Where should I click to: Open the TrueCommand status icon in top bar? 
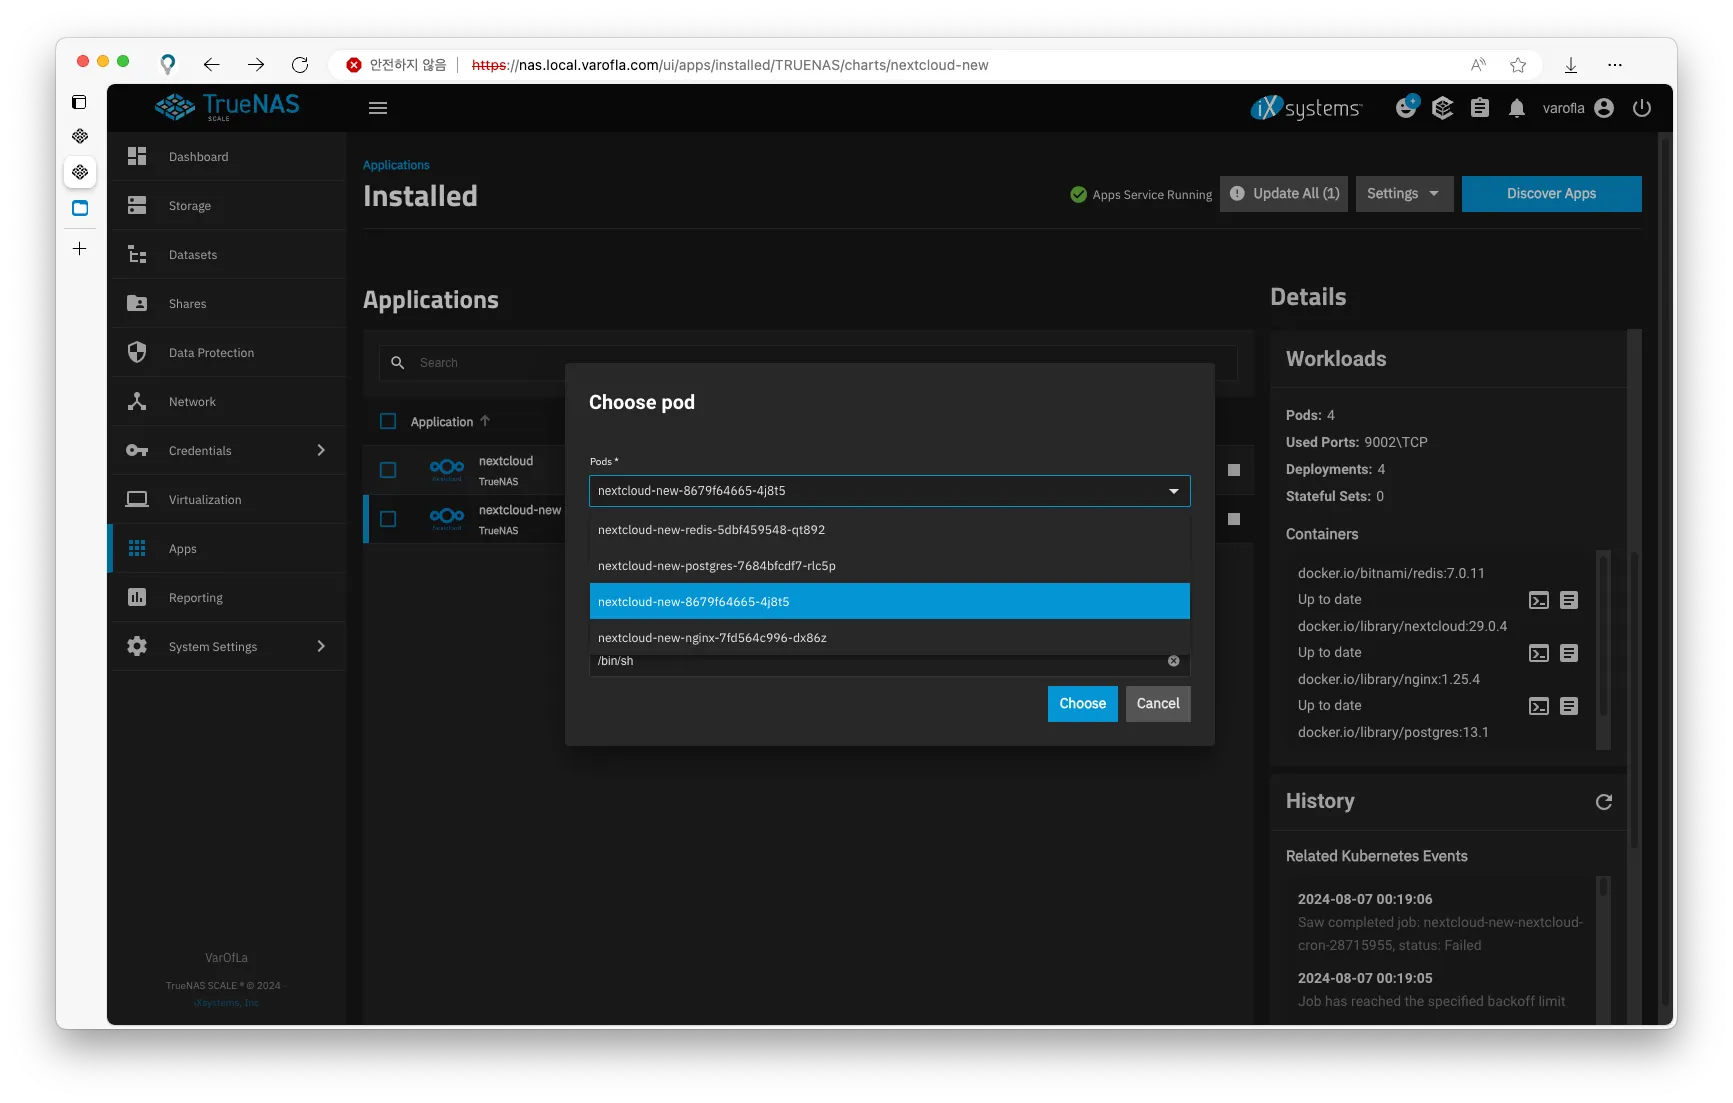pyautogui.click(x=1406, y=107)
